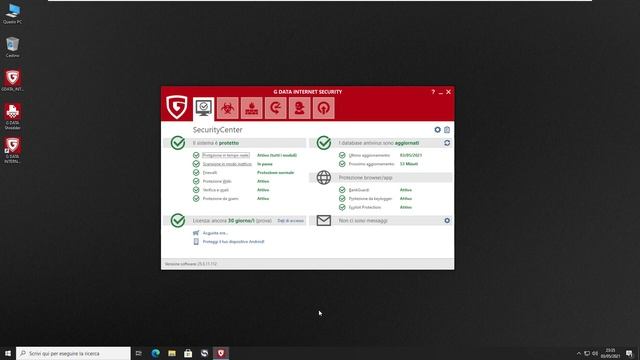This screenshot has height=360, width=640.
Task: Open 'Protezione Web' row options
Action: coord(217,181)
